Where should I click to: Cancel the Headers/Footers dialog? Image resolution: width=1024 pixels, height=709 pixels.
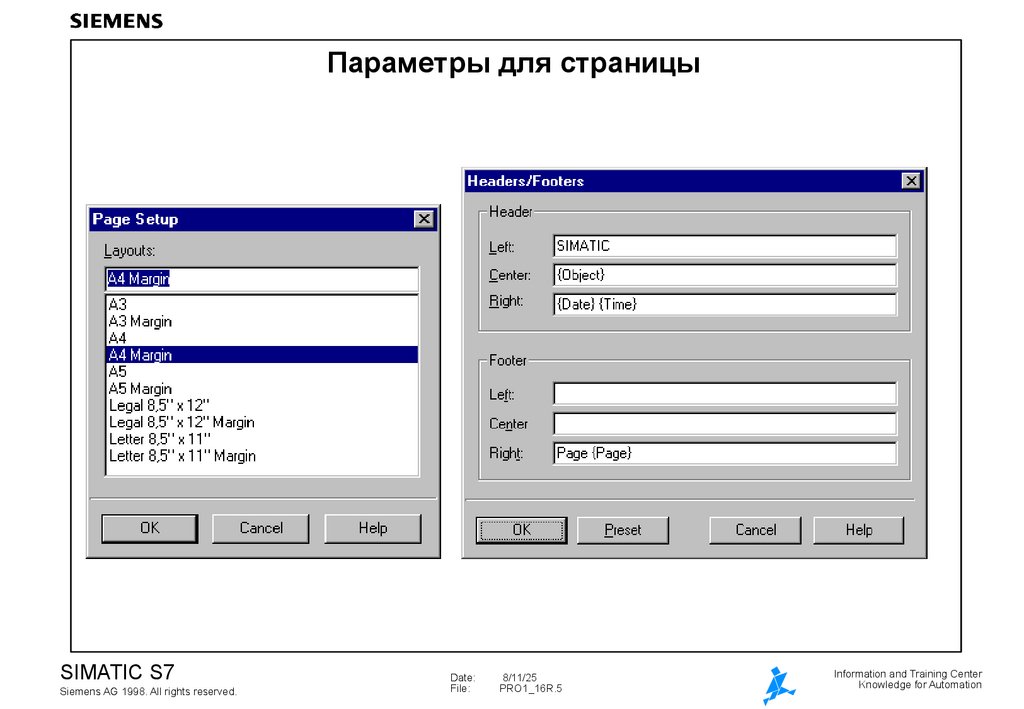point(755,530)
